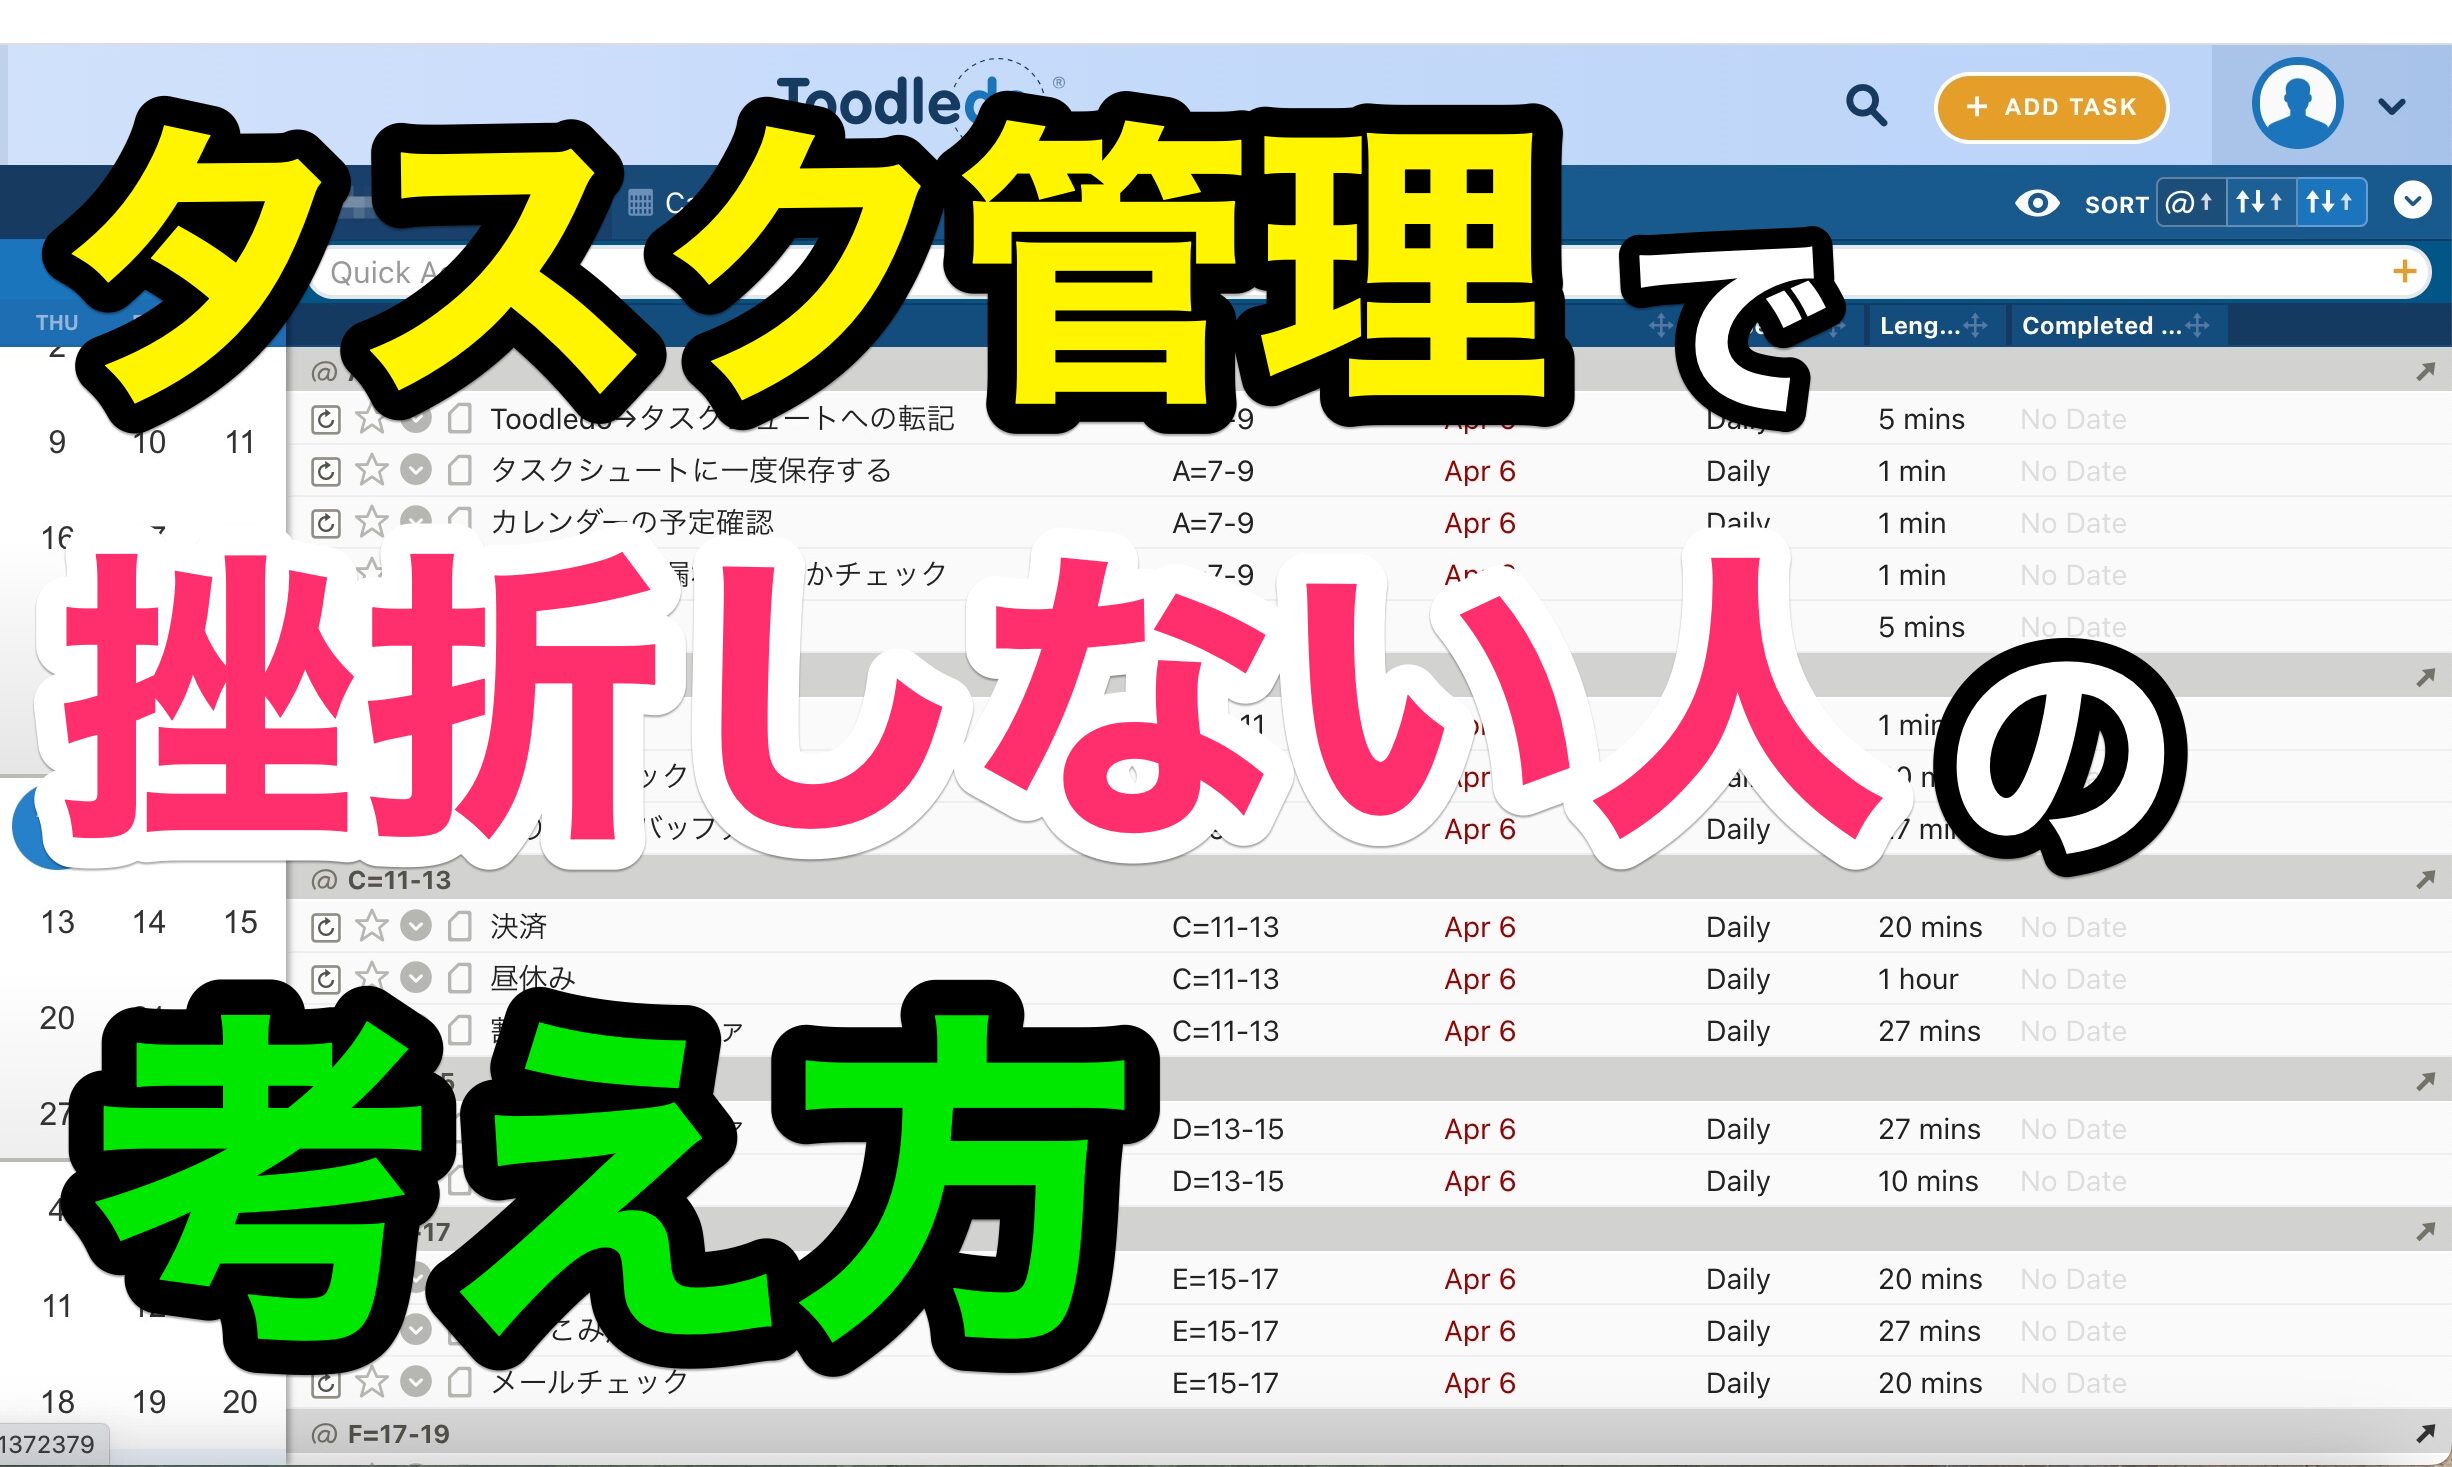The width and height of the screenshot is (2452, 1467).
Task: Click the first sort-by-context button
Action: point(2190,203)
